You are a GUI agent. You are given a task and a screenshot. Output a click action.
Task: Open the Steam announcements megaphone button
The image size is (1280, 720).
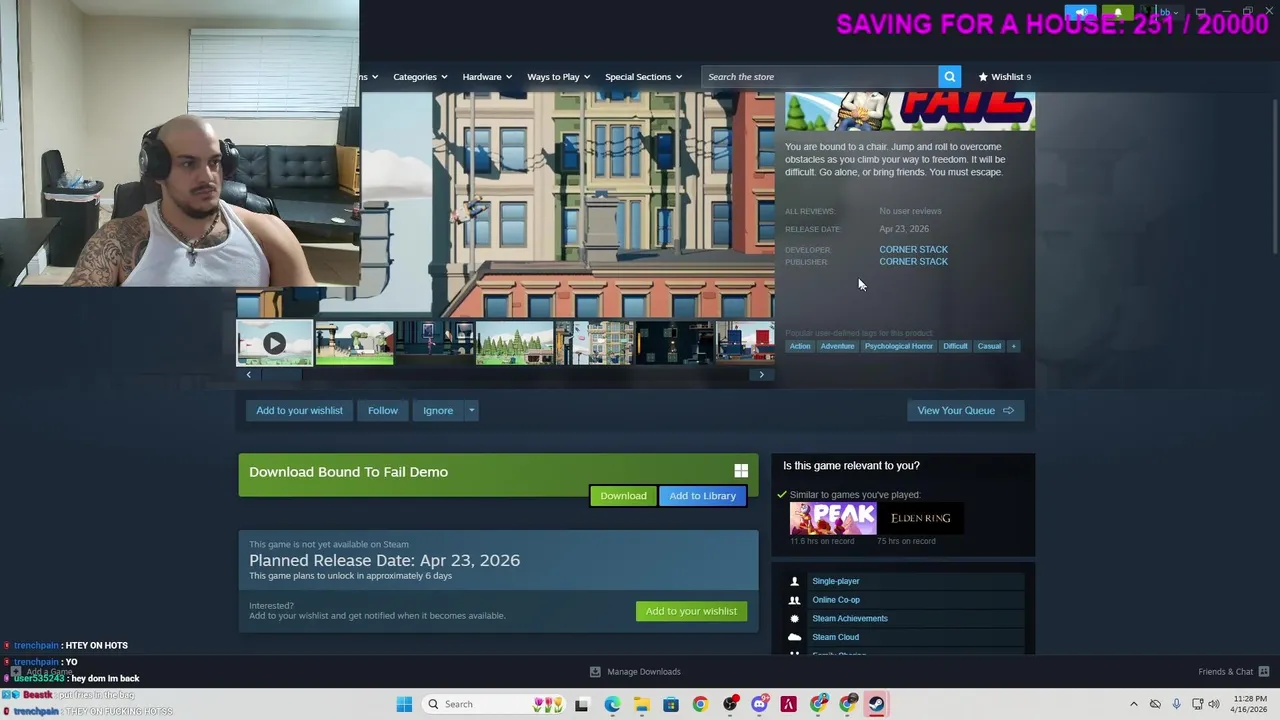coord(1081,13)
